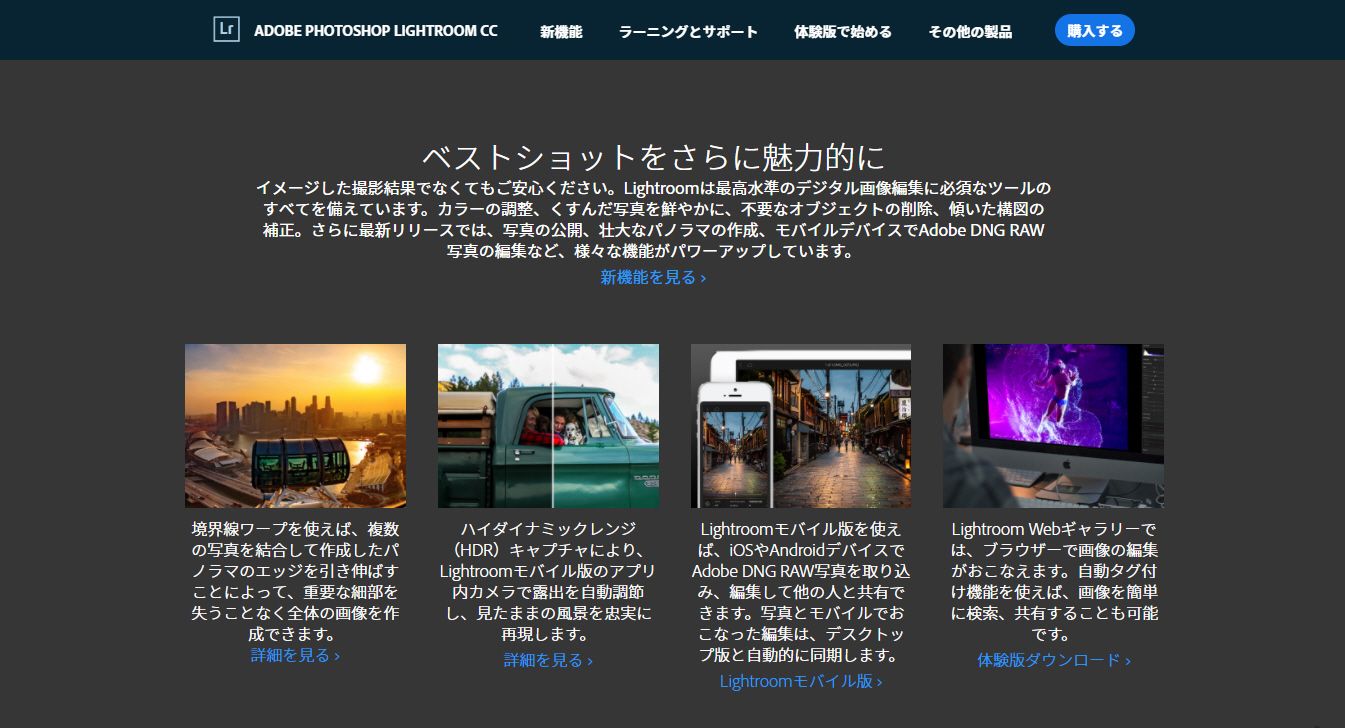The width and height of the screenshot is (1345, 728).
Task: Open ラーニングとサポート menu item
Action: point(688,31)
